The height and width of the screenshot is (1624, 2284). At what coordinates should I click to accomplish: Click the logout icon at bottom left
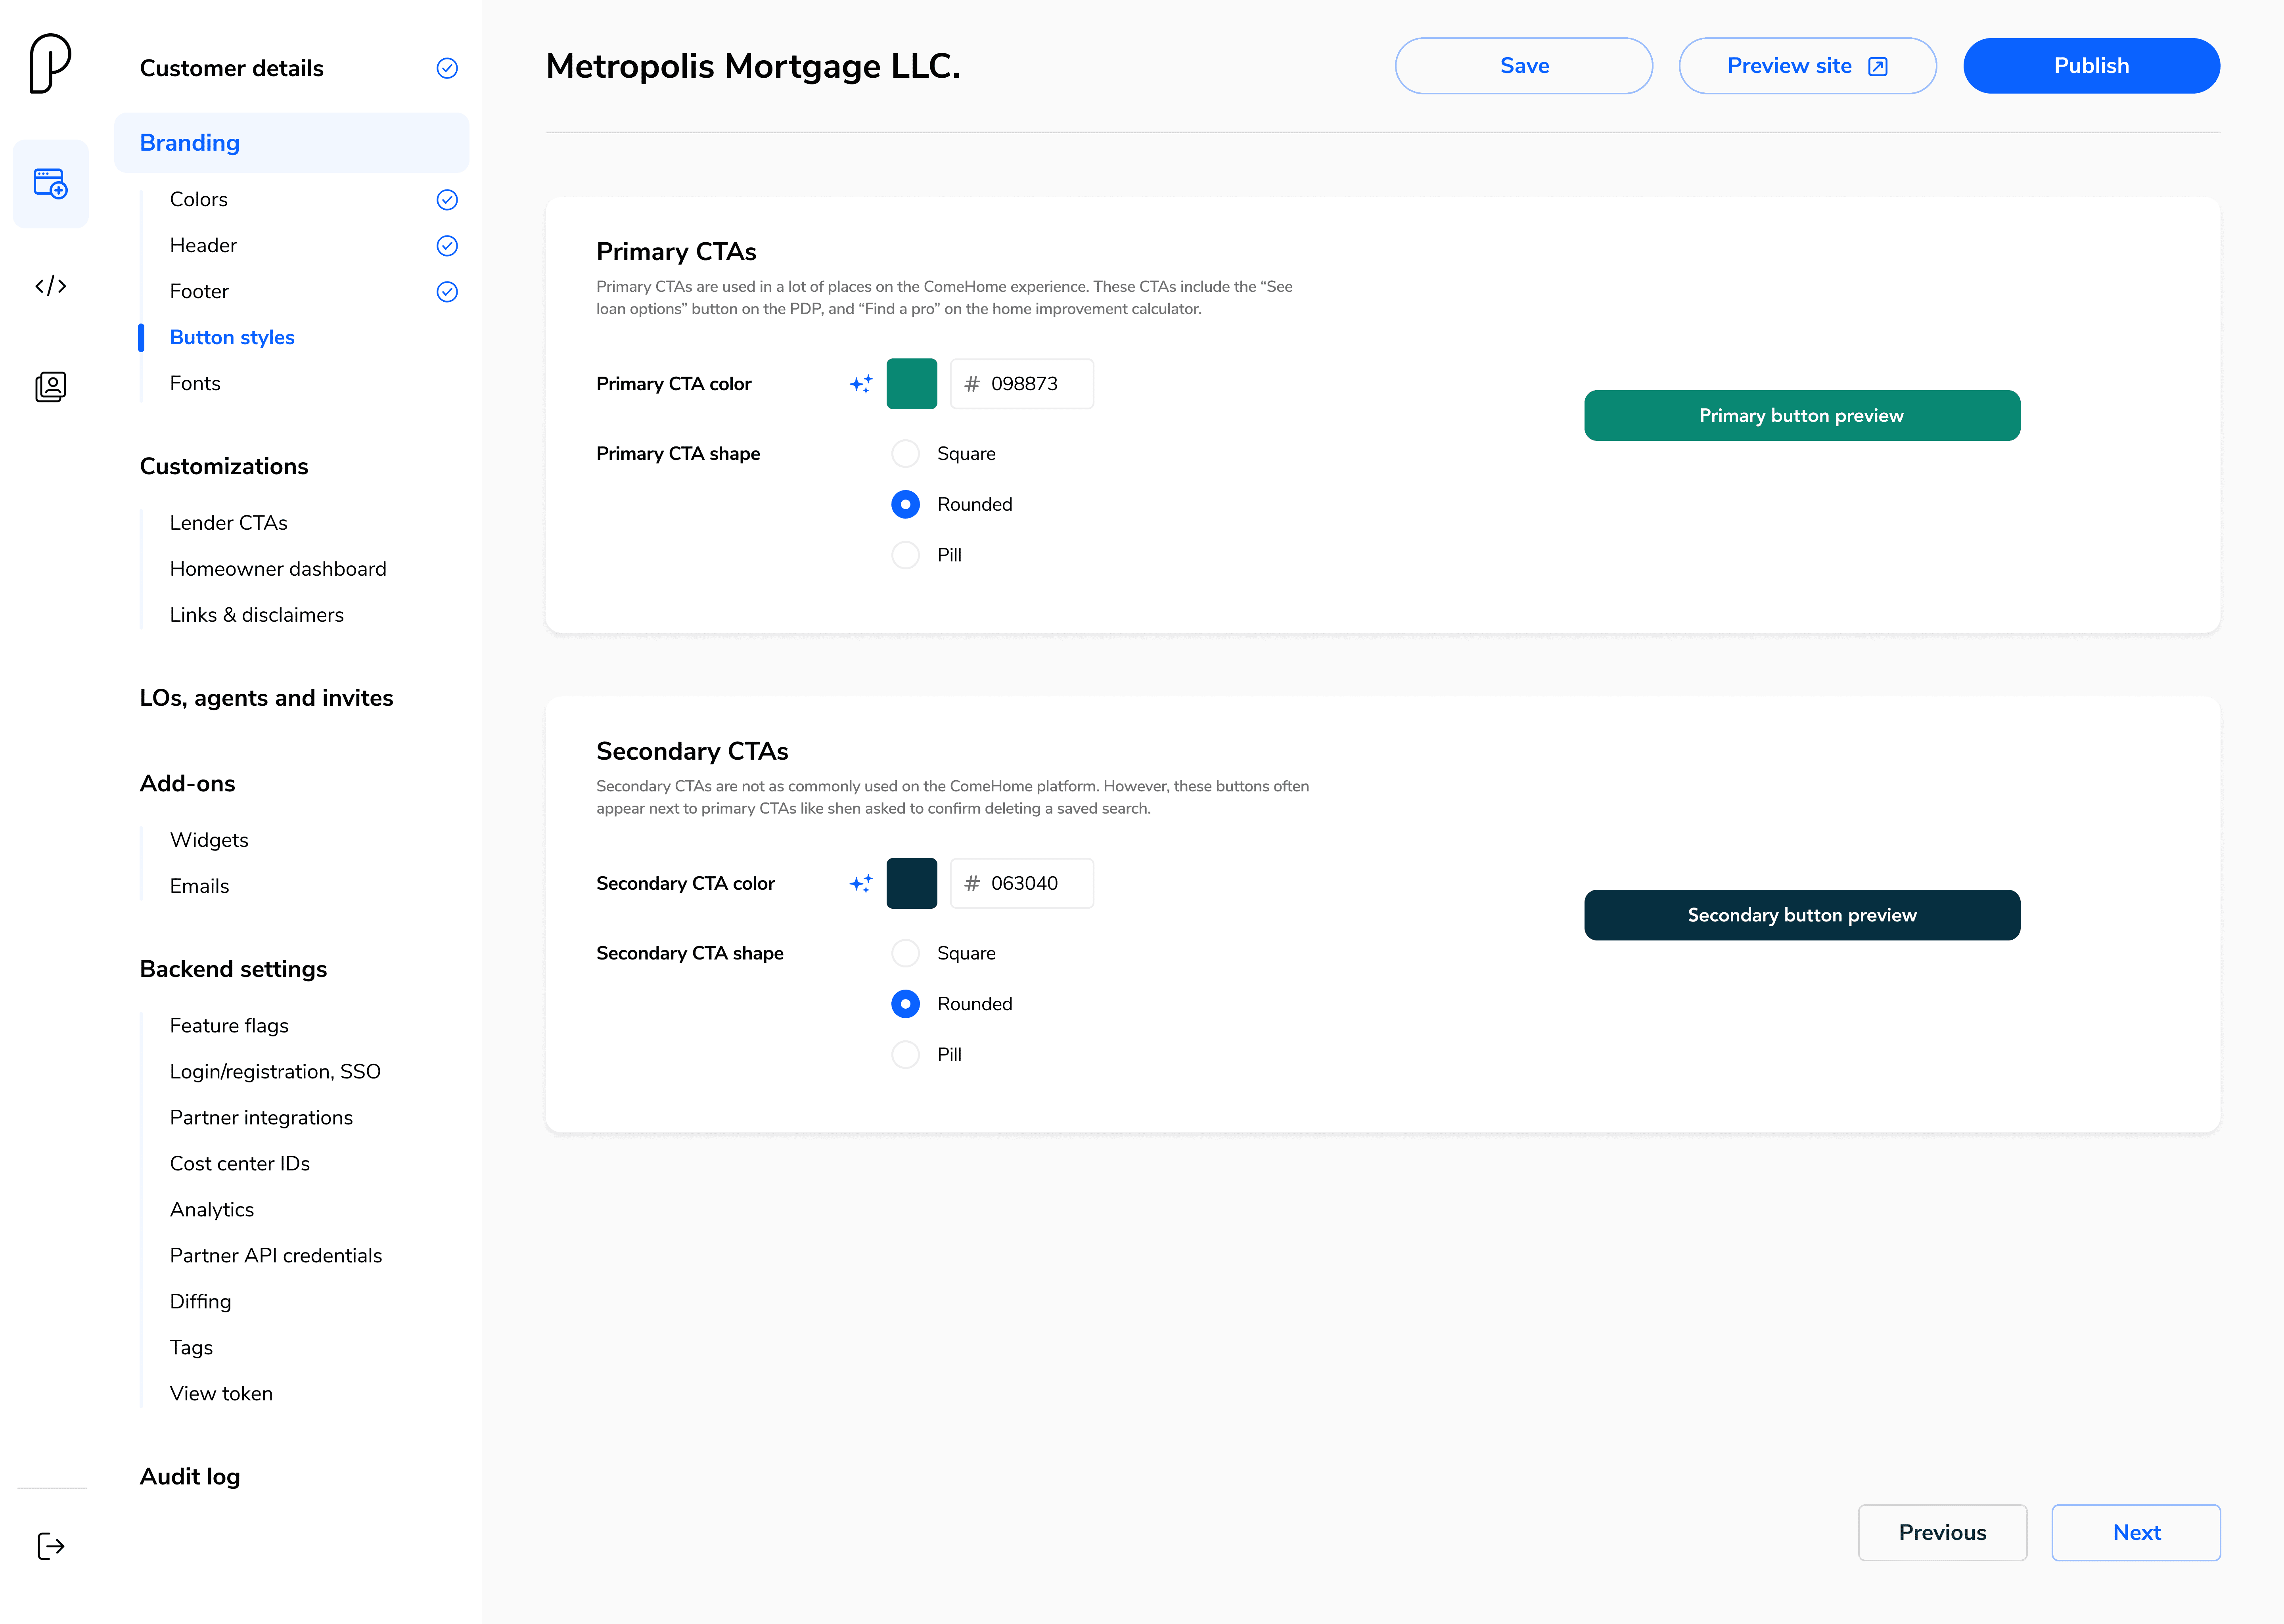[x=50, y=1546]
